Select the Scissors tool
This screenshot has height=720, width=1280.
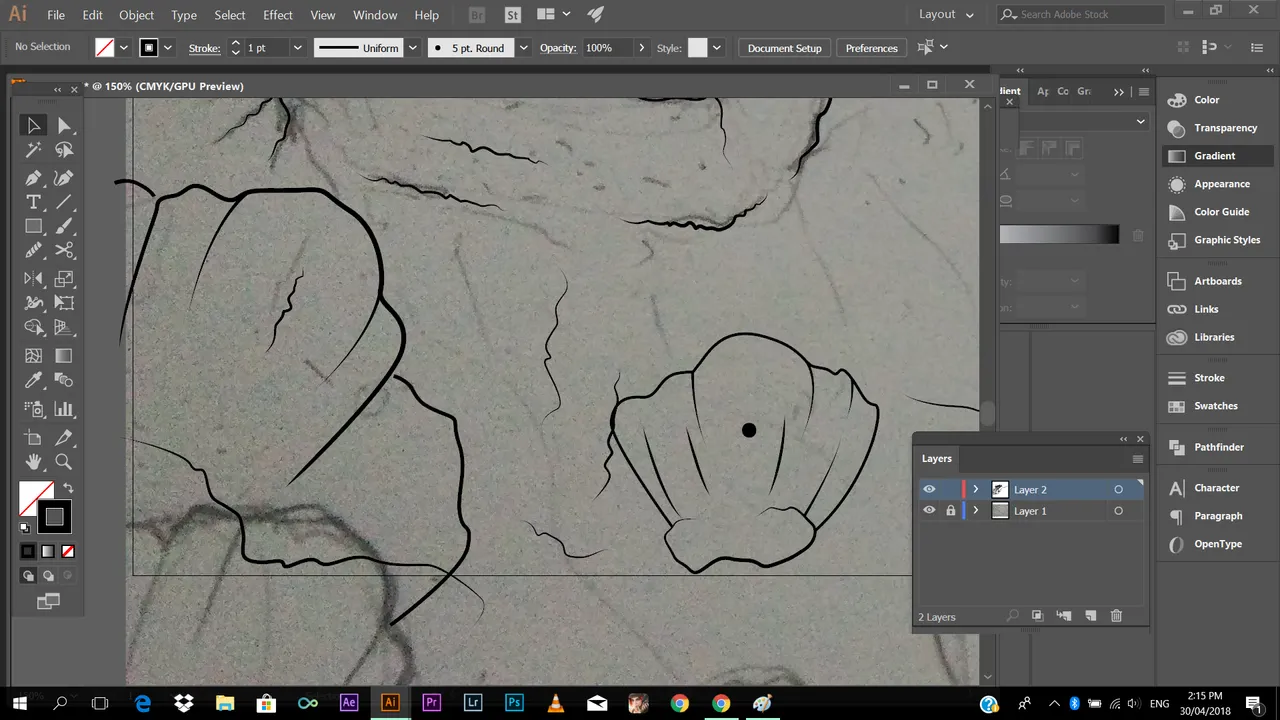pos(64,251)
